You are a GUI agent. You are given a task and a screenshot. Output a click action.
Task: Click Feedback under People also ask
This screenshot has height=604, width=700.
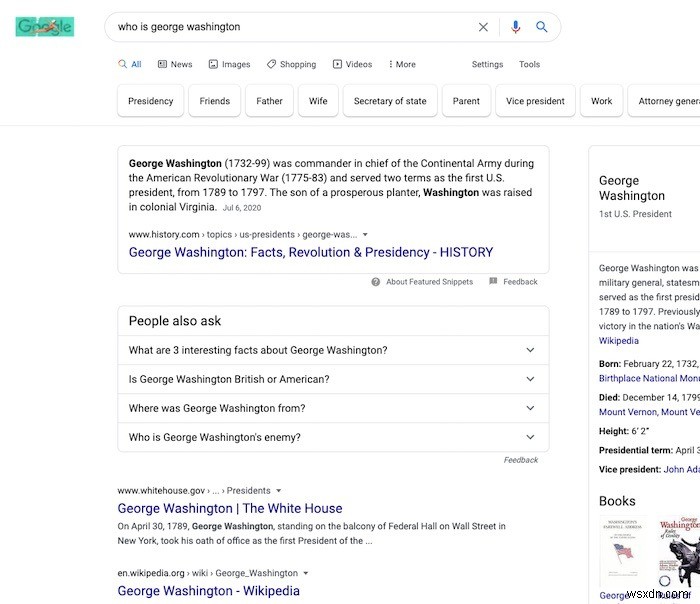tap(521, 460)
